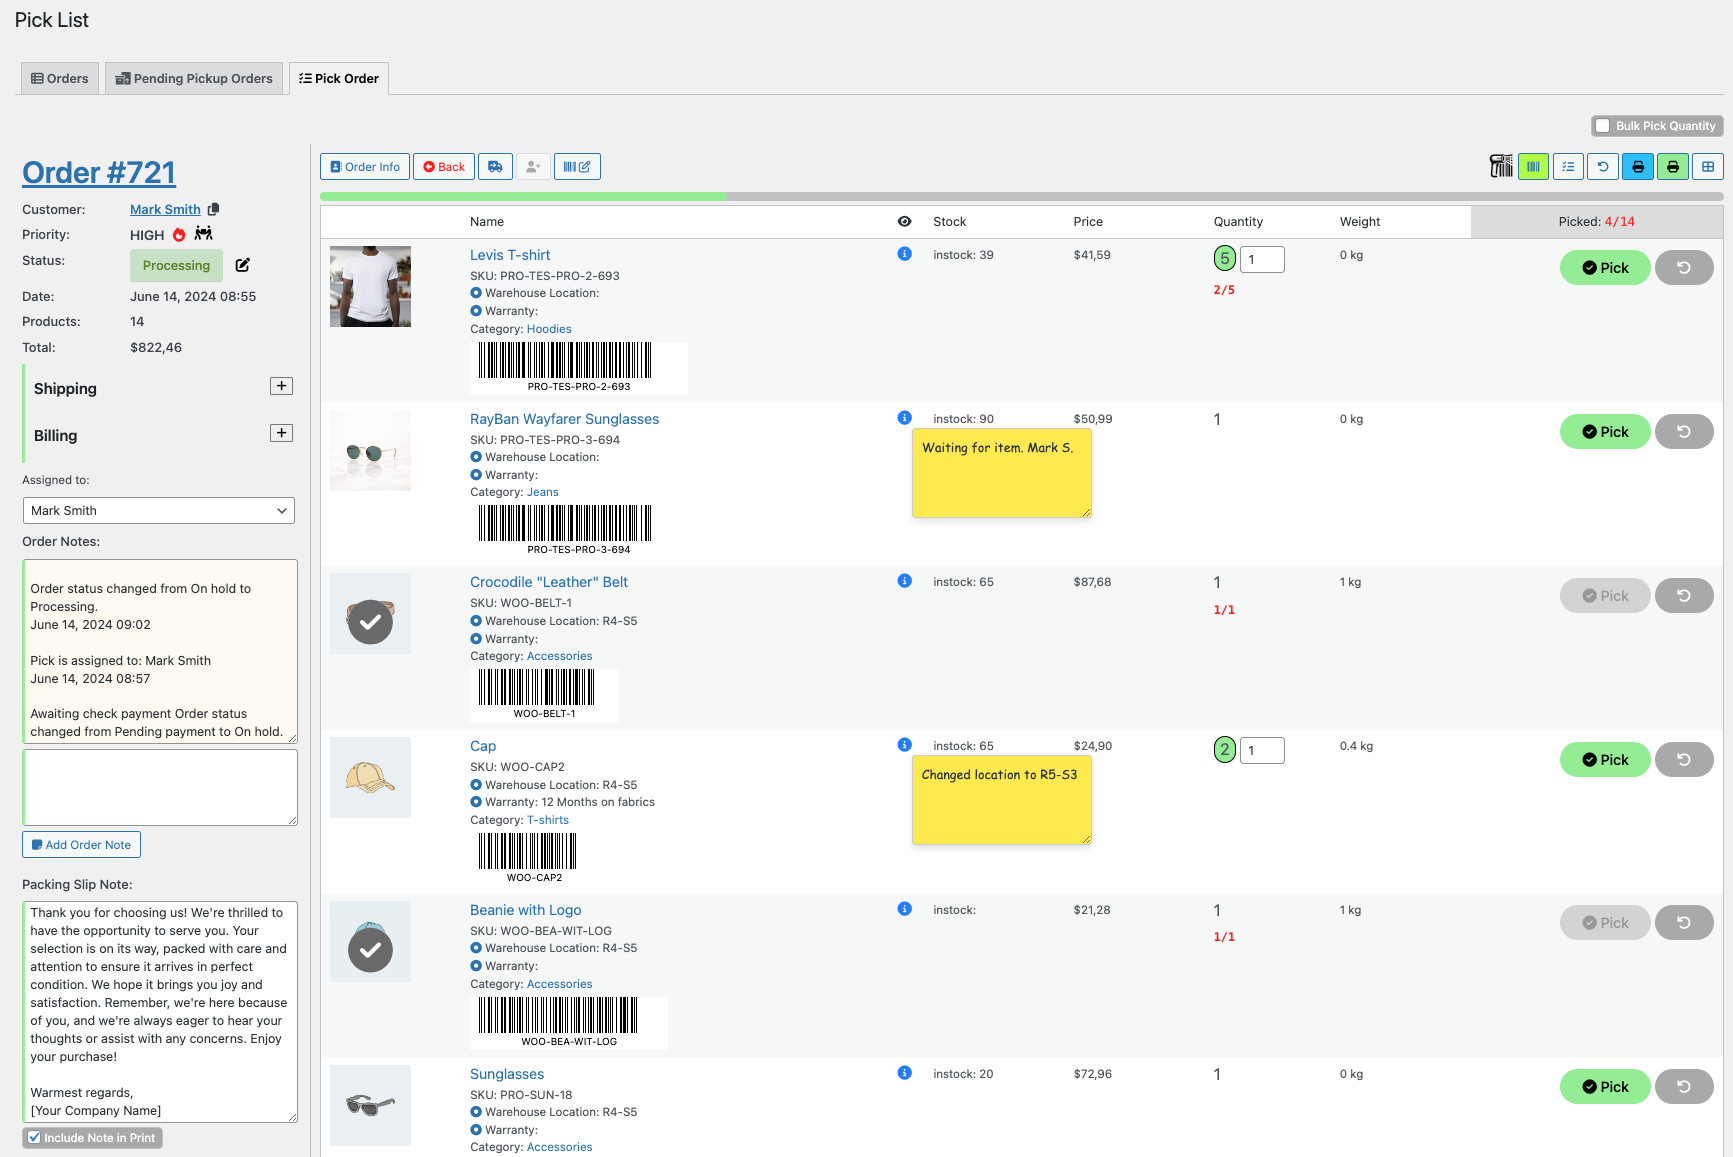This screenshot has height=1157, width=1733.
Task: Toggle the green barcode display icon
Action: (1533, 166)
